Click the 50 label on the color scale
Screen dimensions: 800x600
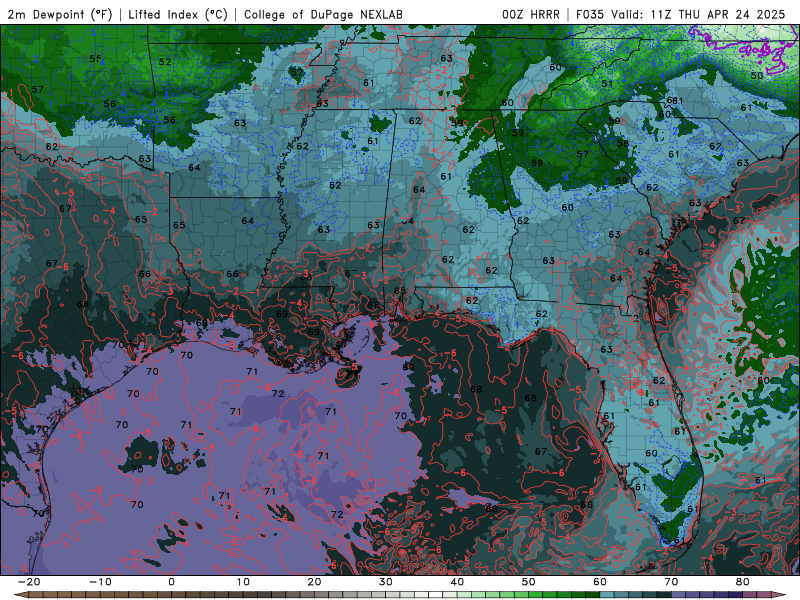coord(529,582)
